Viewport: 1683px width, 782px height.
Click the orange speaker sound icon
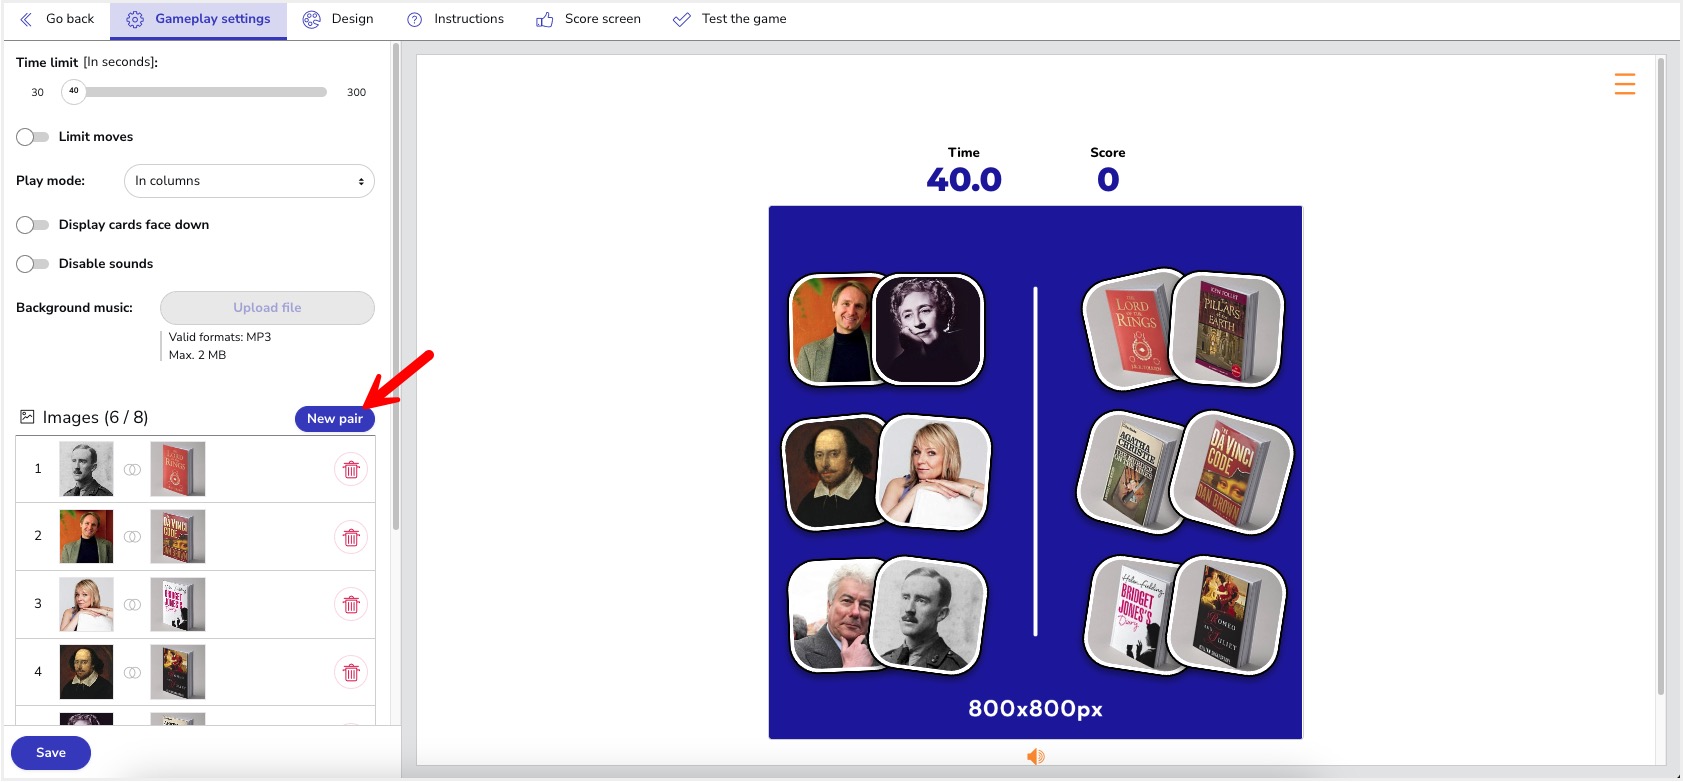tap(1035, 757)
